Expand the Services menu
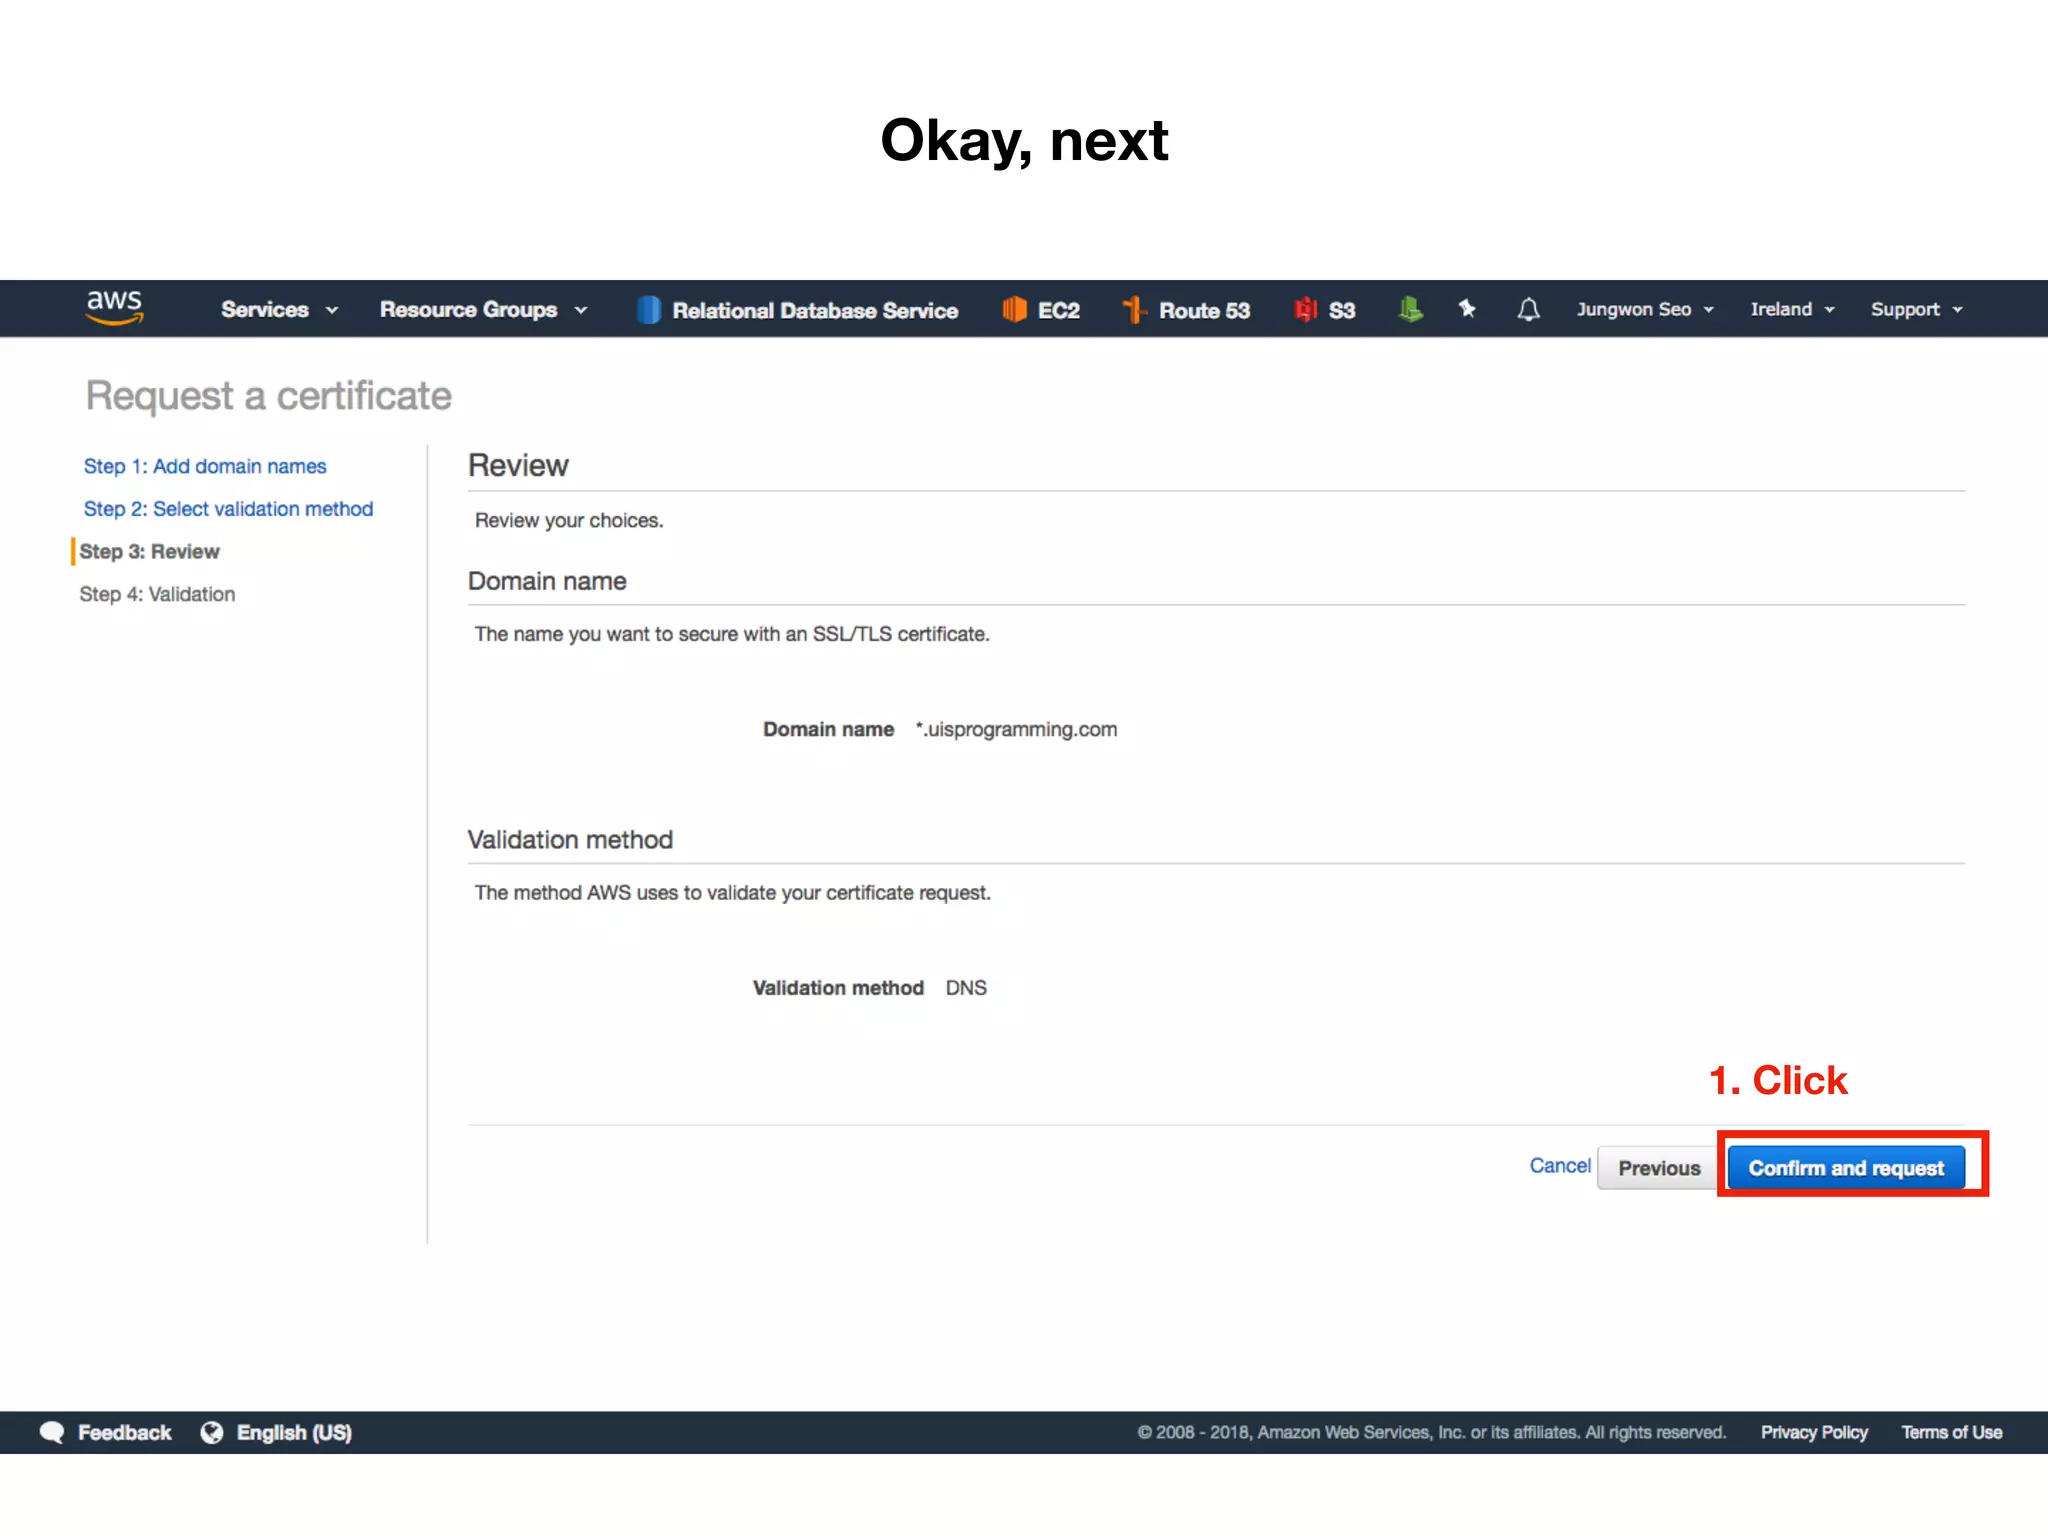Viewport: 2048px width, 1536px height. (279, 310)
